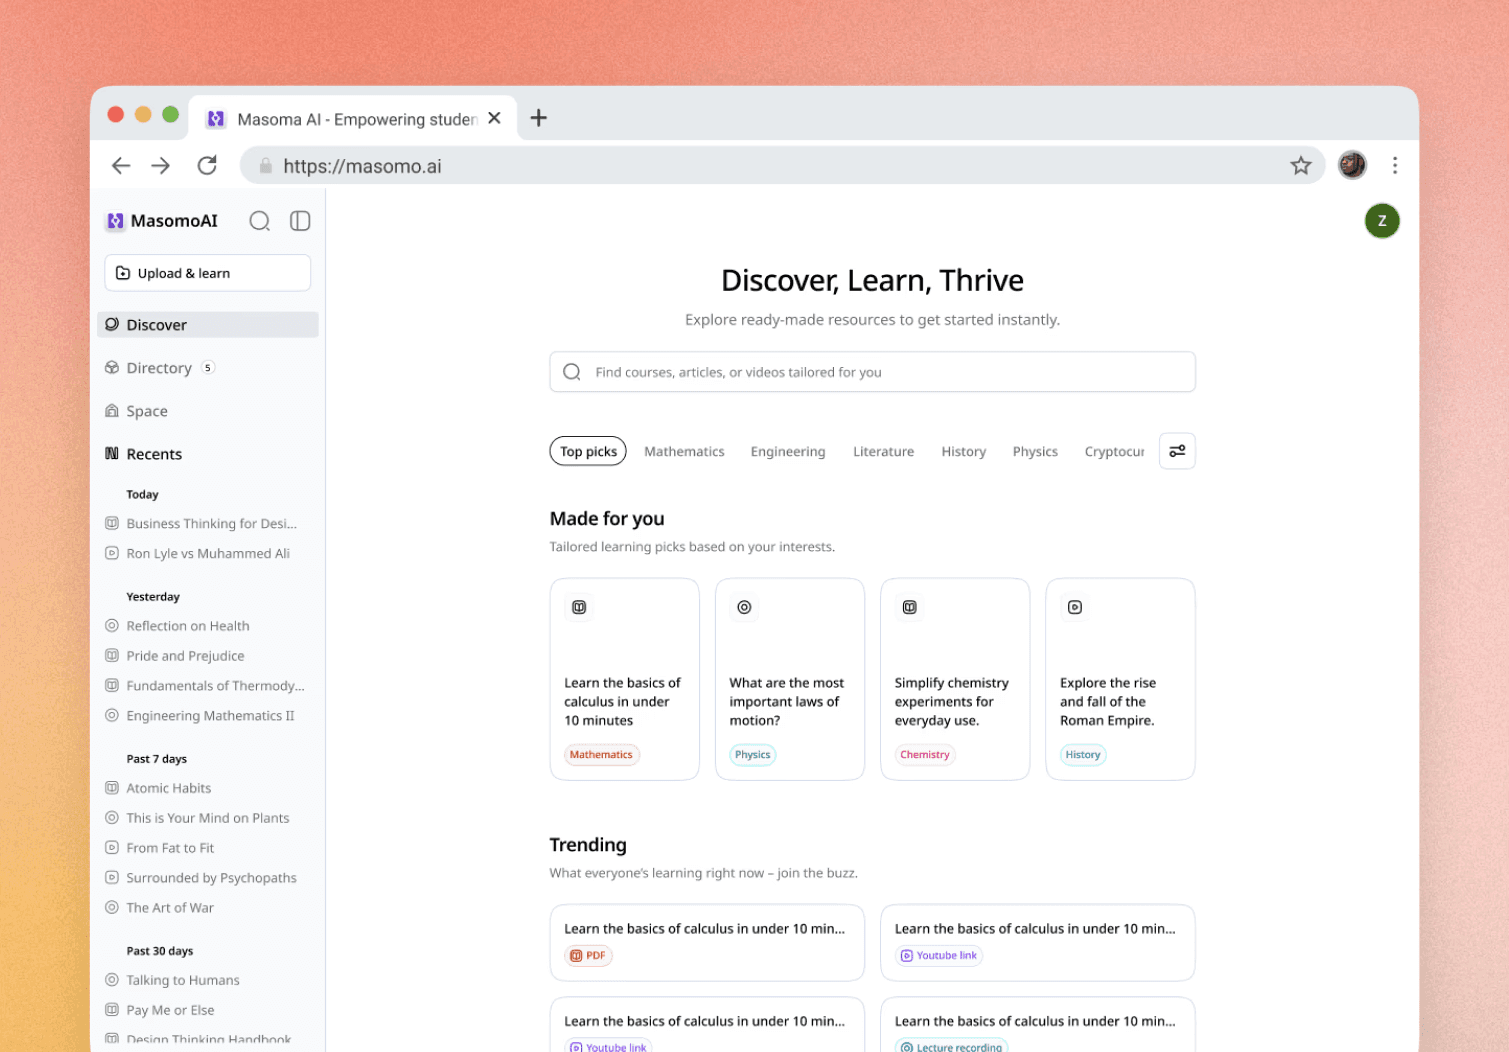Open Ron Lyle vs Muhammed Ali recent
1509x1052 pixels.
coord(198,553)
